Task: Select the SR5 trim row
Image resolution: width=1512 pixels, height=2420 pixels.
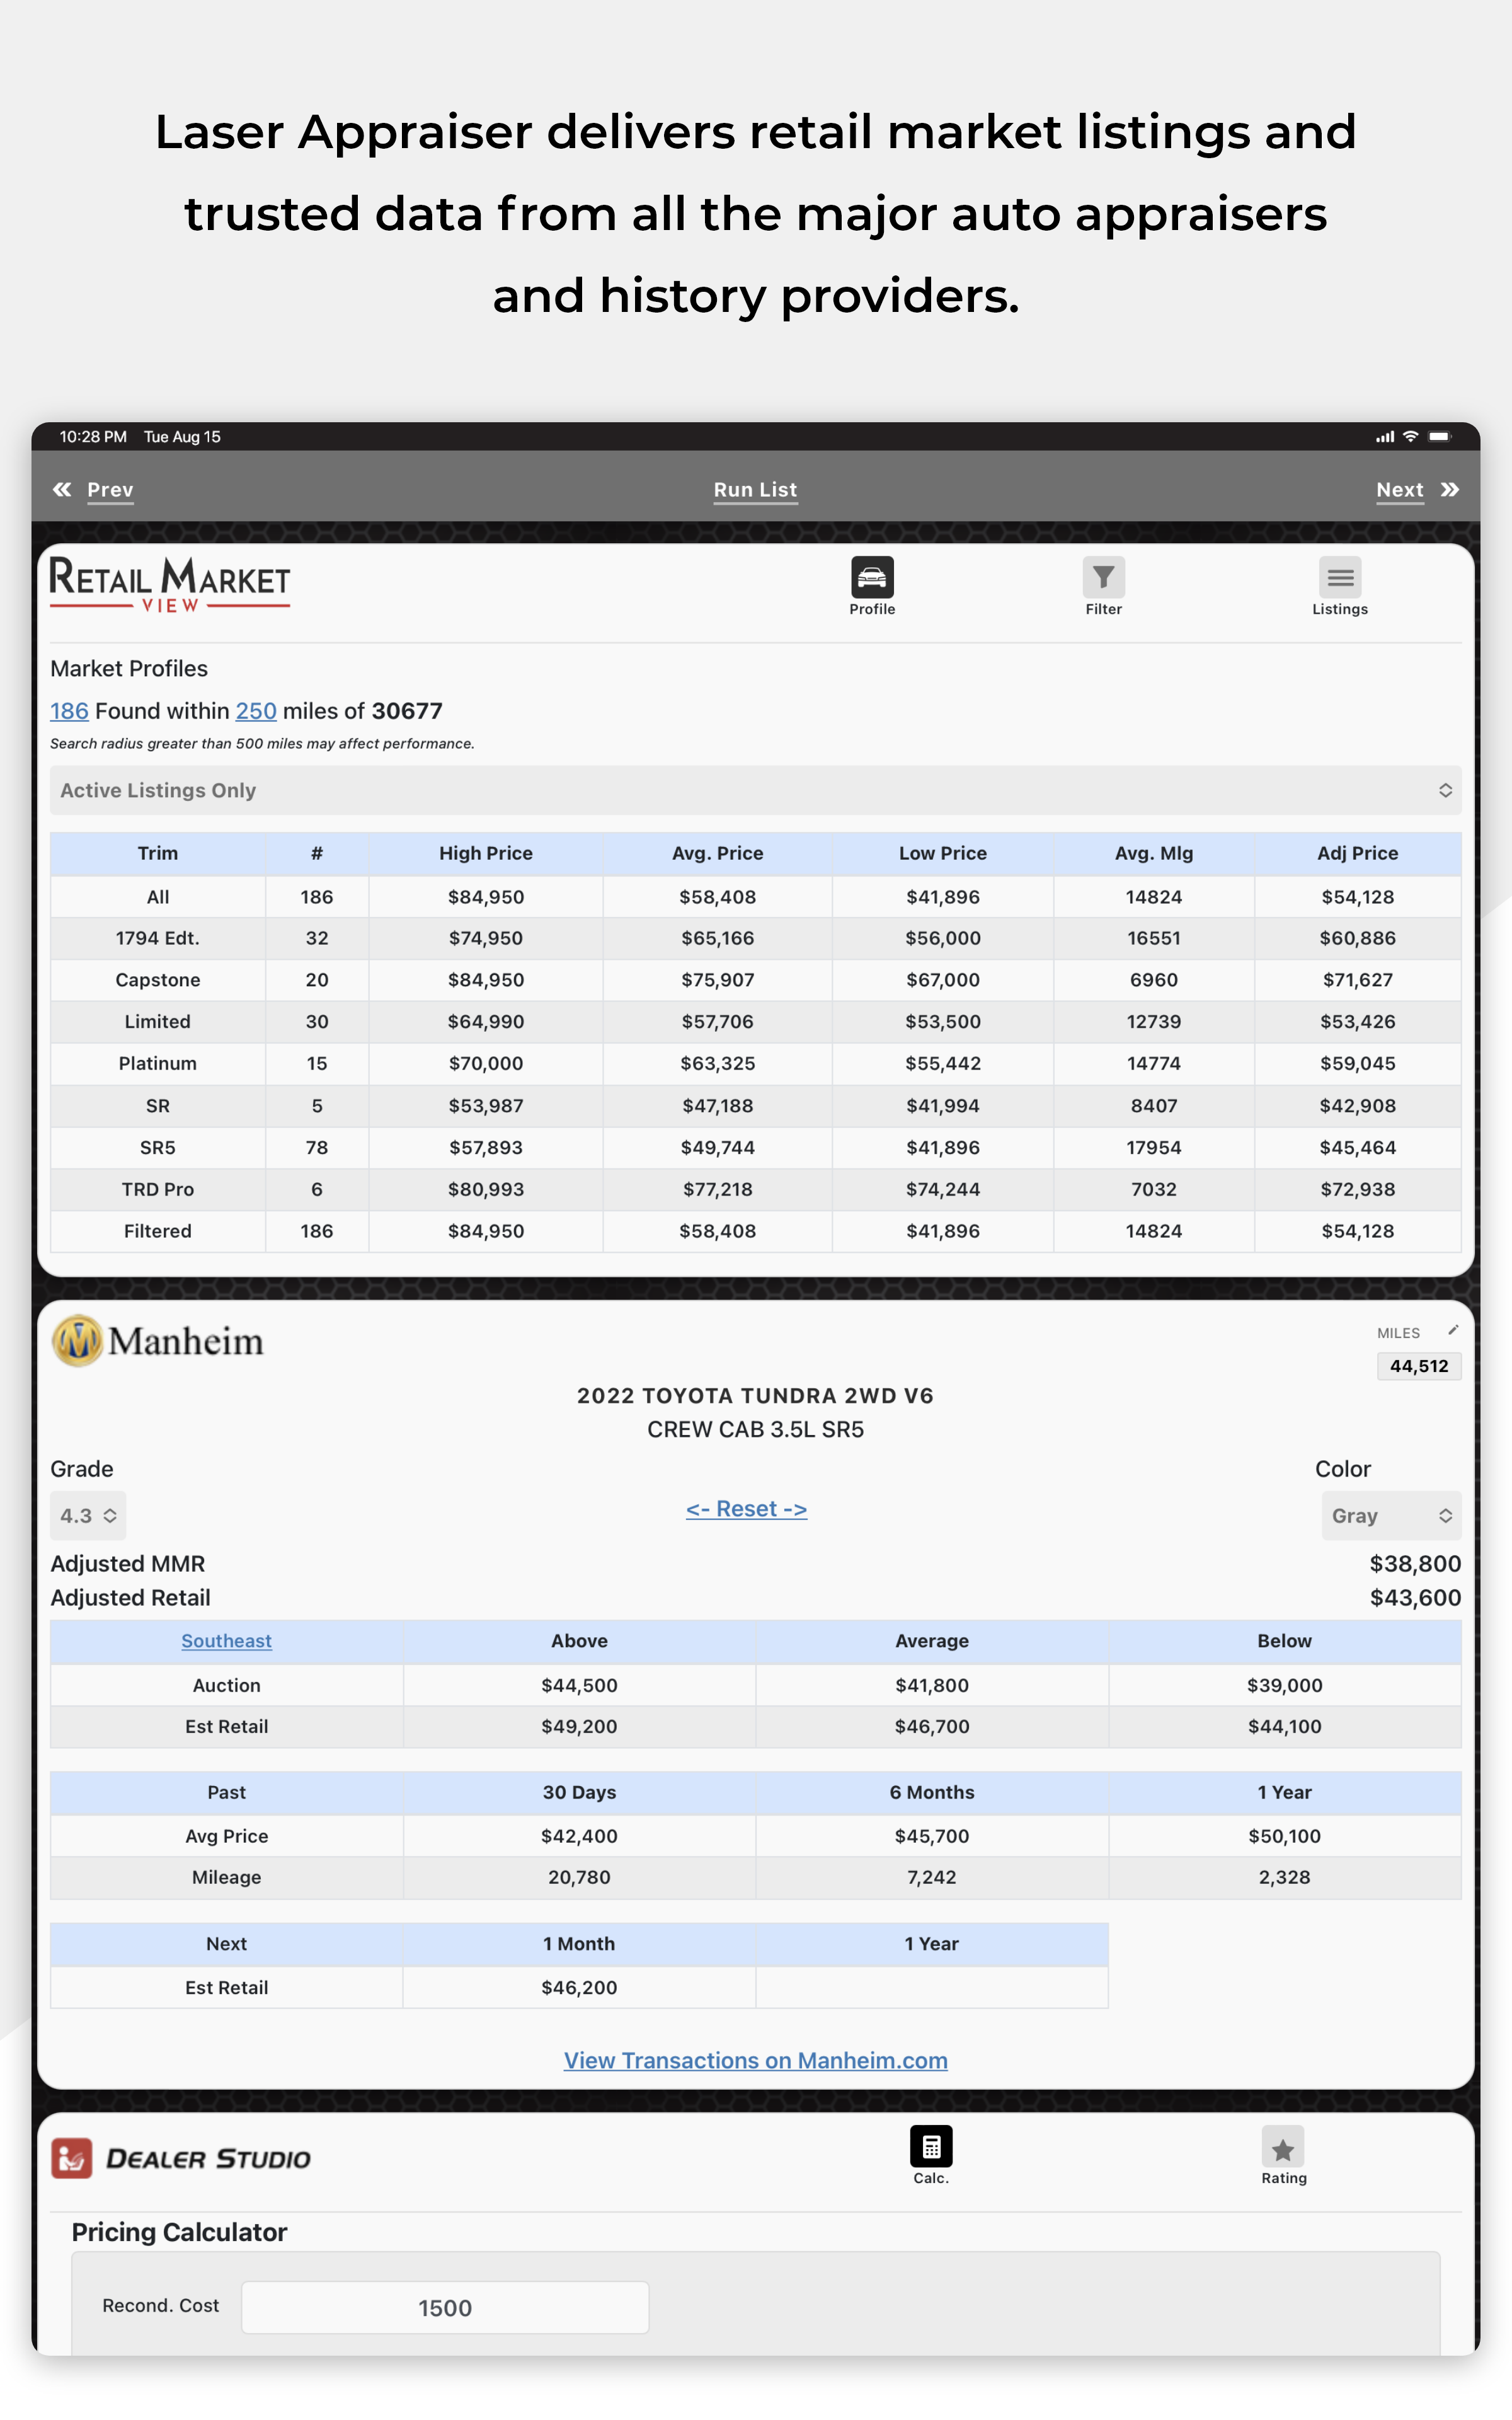Action: [755, 1148]
